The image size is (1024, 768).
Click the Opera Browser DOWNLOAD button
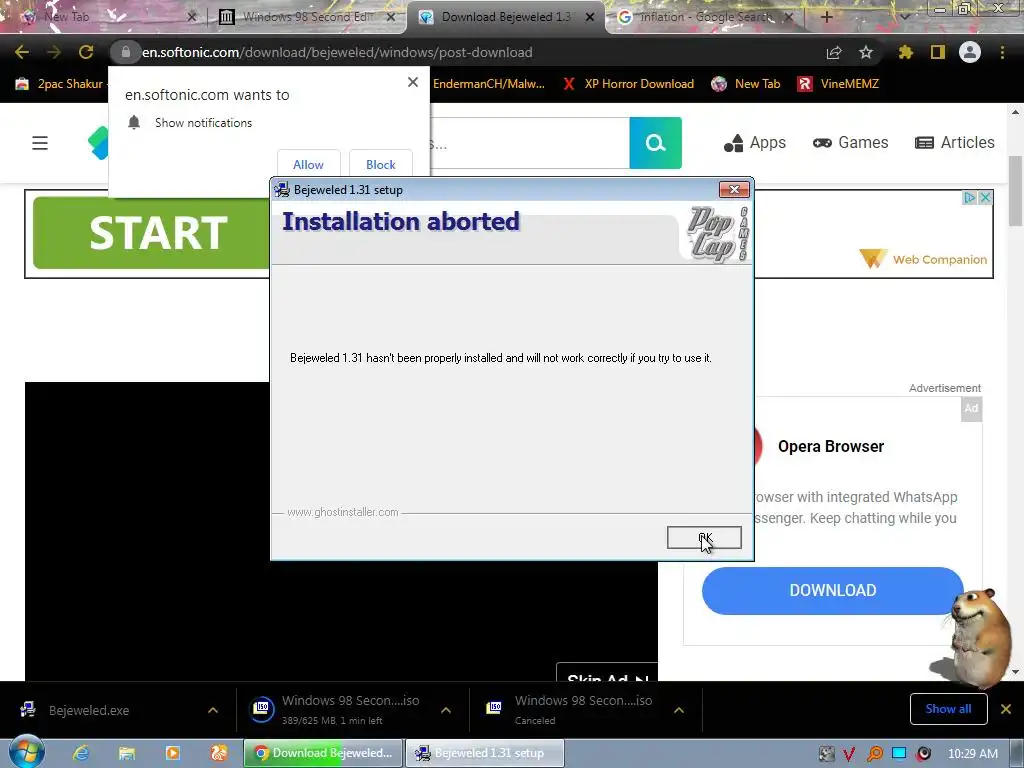coord(833,590)
